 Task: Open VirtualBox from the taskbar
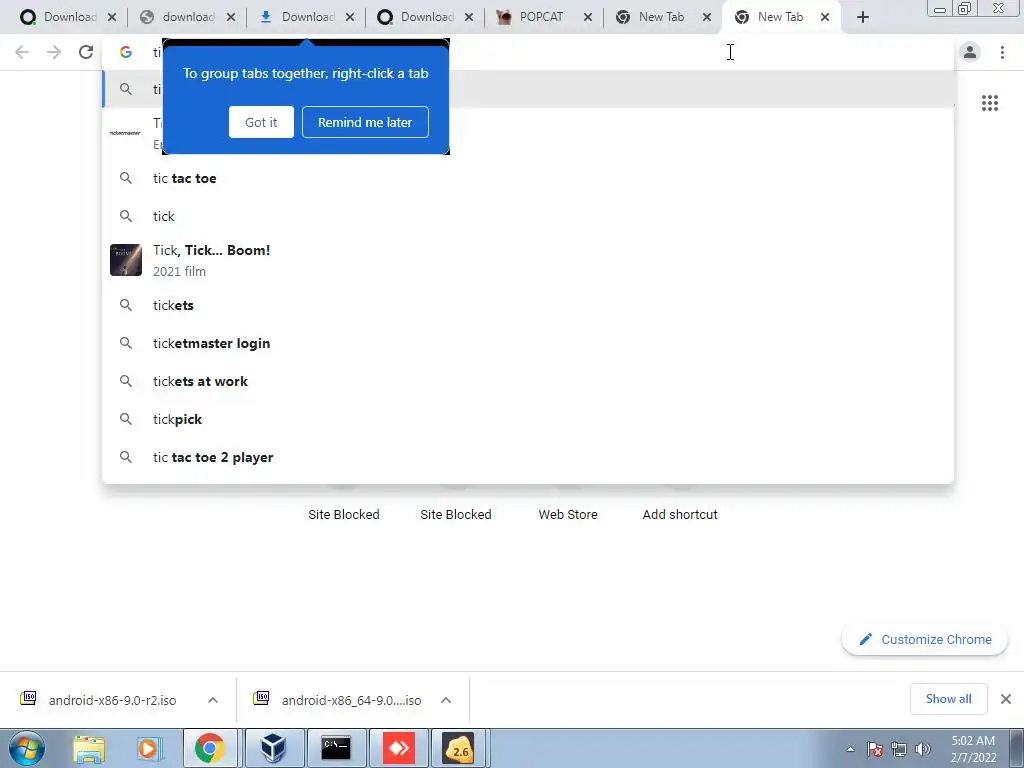(x=274, y=748)
